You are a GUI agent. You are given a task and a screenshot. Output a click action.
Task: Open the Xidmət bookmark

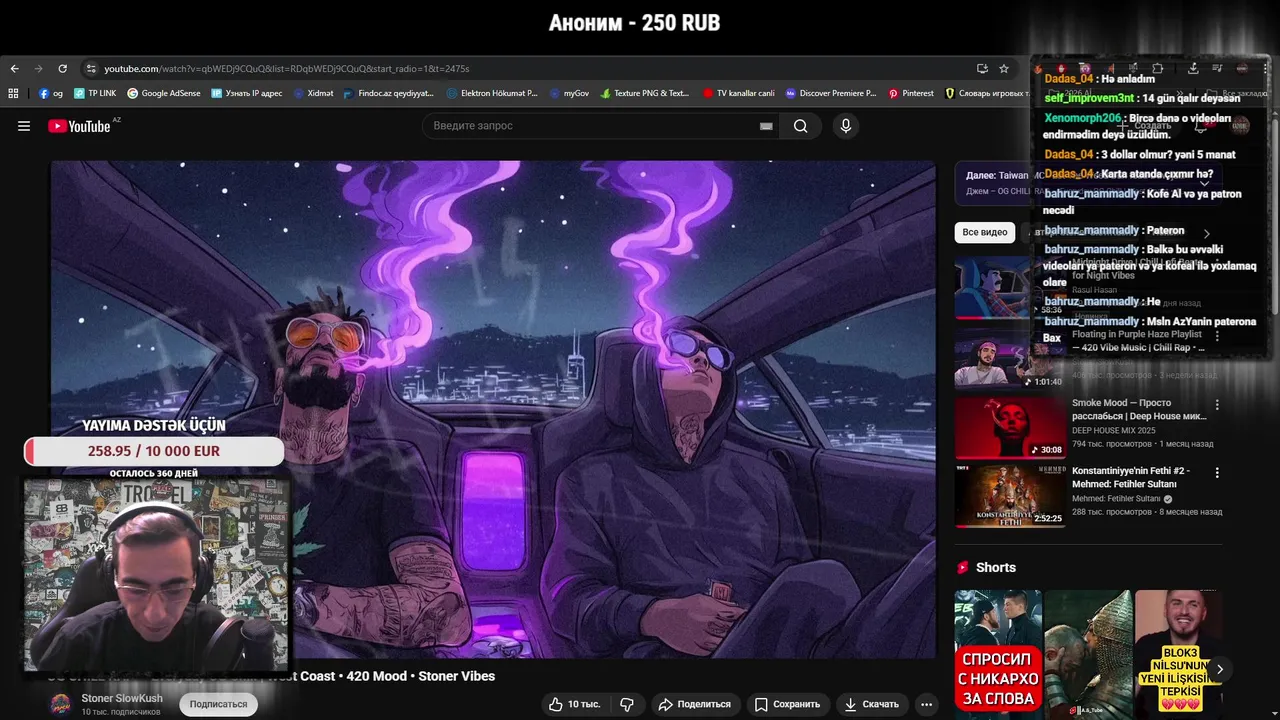[x=313, y=93]
